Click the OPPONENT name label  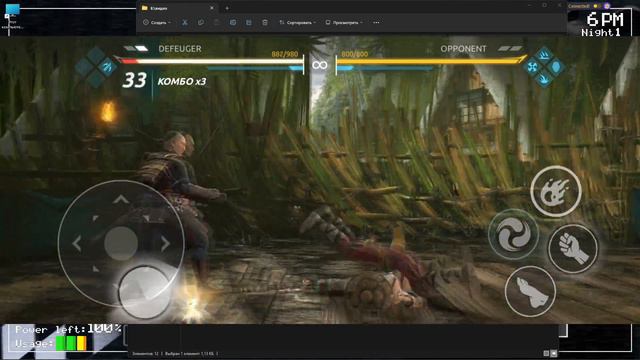[463, 49]
